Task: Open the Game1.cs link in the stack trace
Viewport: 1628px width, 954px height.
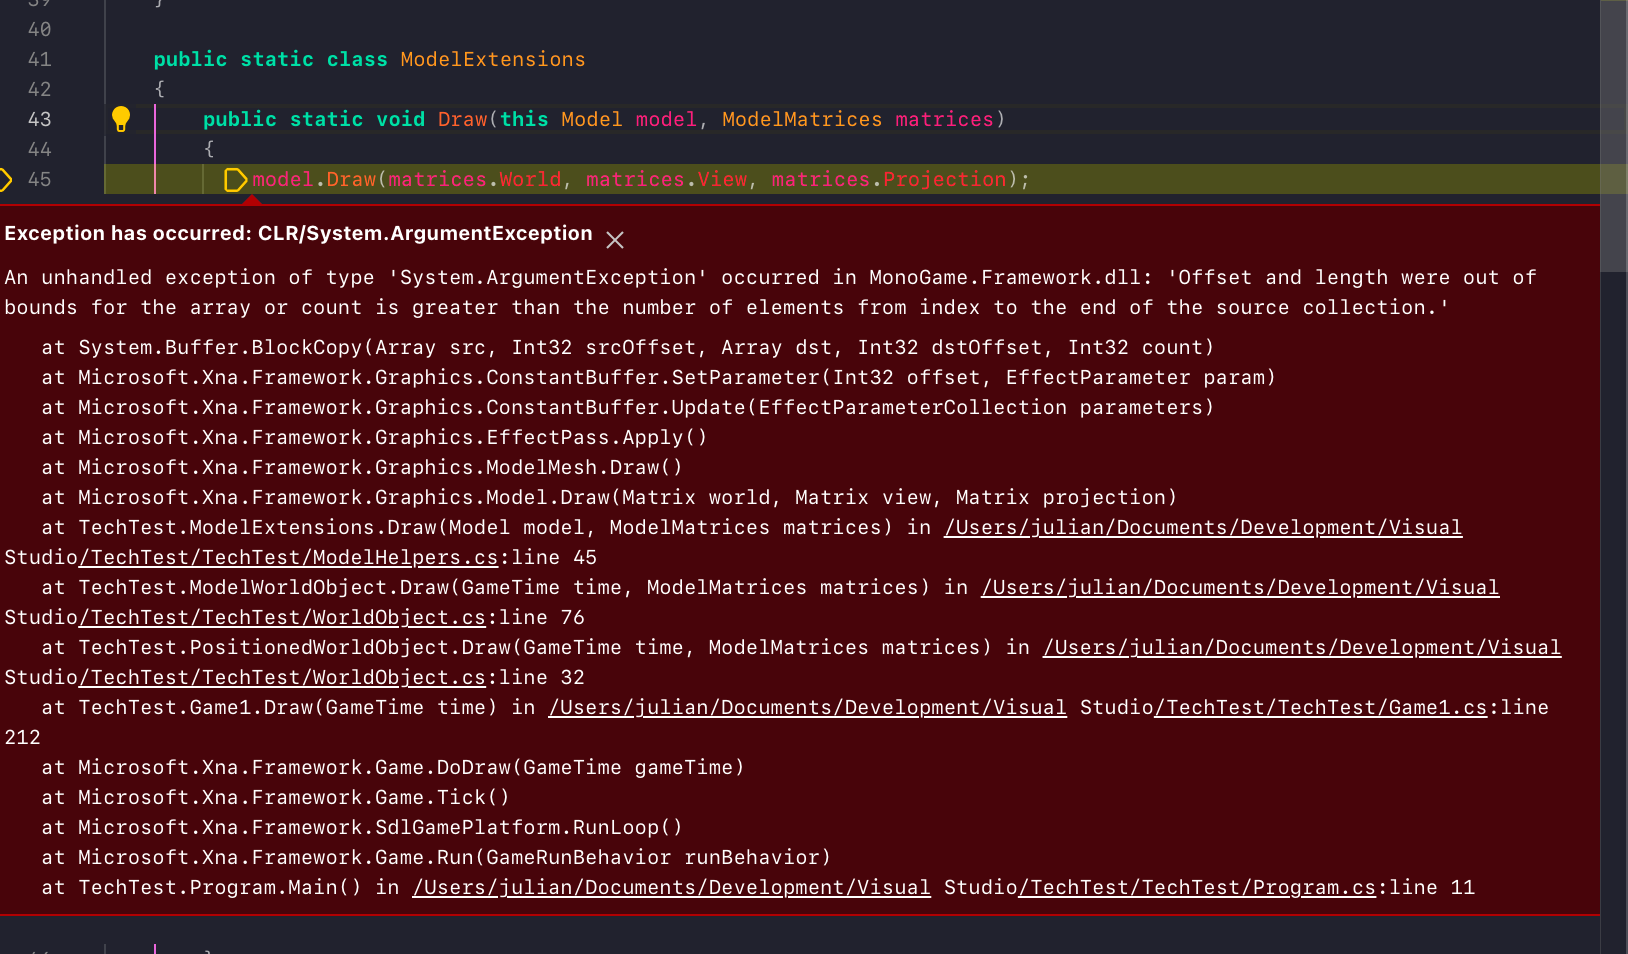Action: [1322, 707]
